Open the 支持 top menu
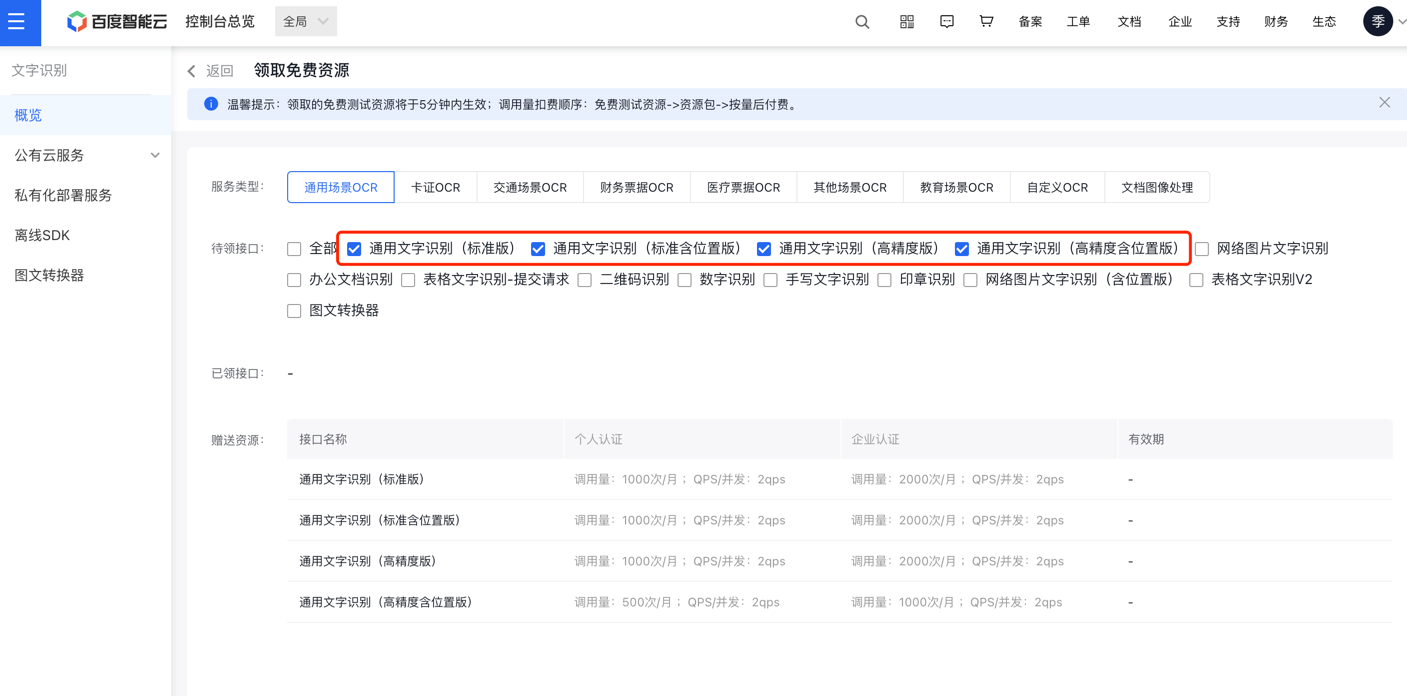This screenshot has width=1407, height=696. (1229, 22)
